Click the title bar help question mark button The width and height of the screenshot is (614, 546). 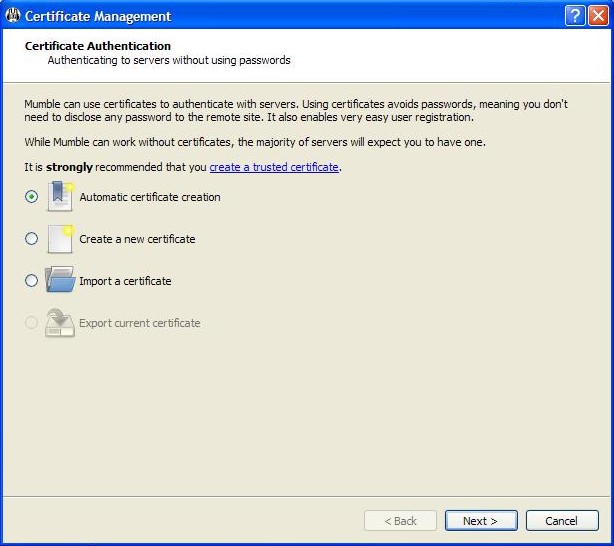(574, 16)
